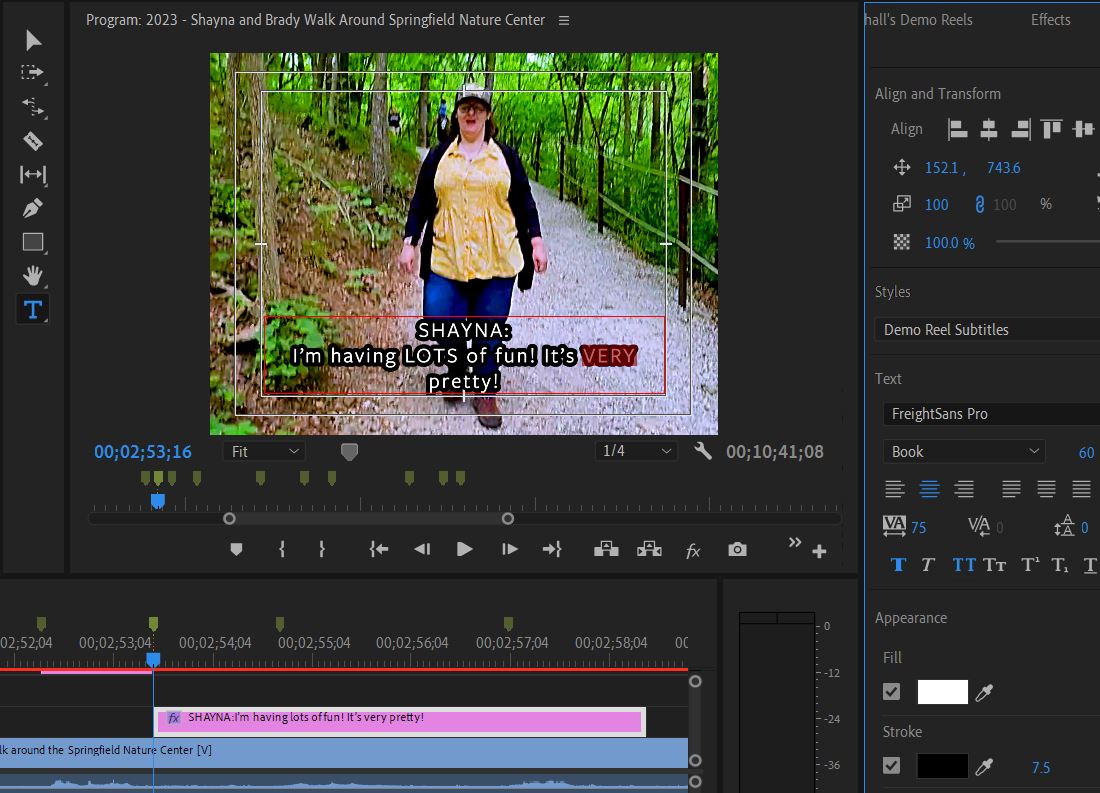Screen dimensions: 1100x793
Task: Open the Fit zoom level dropdown
Action: (x=264, y=451)
